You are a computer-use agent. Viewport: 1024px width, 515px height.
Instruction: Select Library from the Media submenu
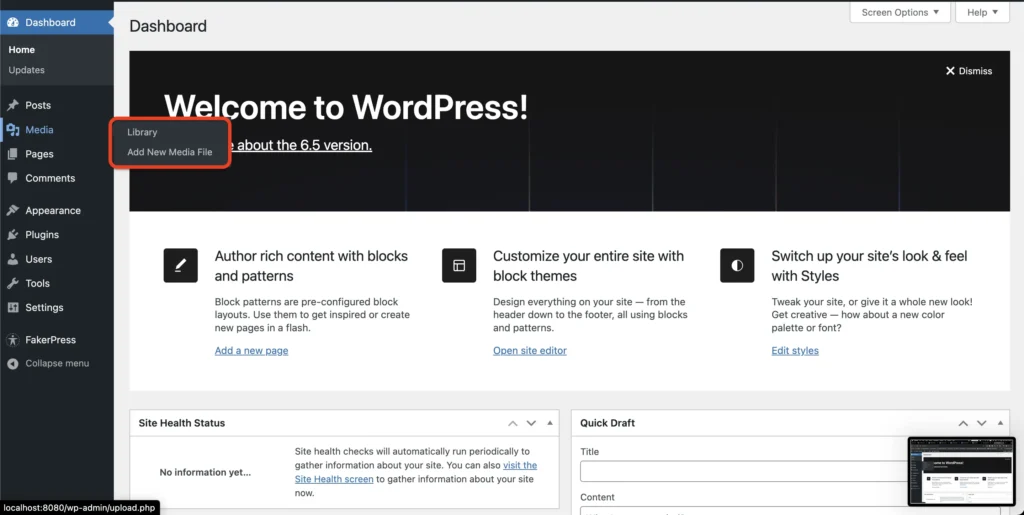click(x=142, y=132)
